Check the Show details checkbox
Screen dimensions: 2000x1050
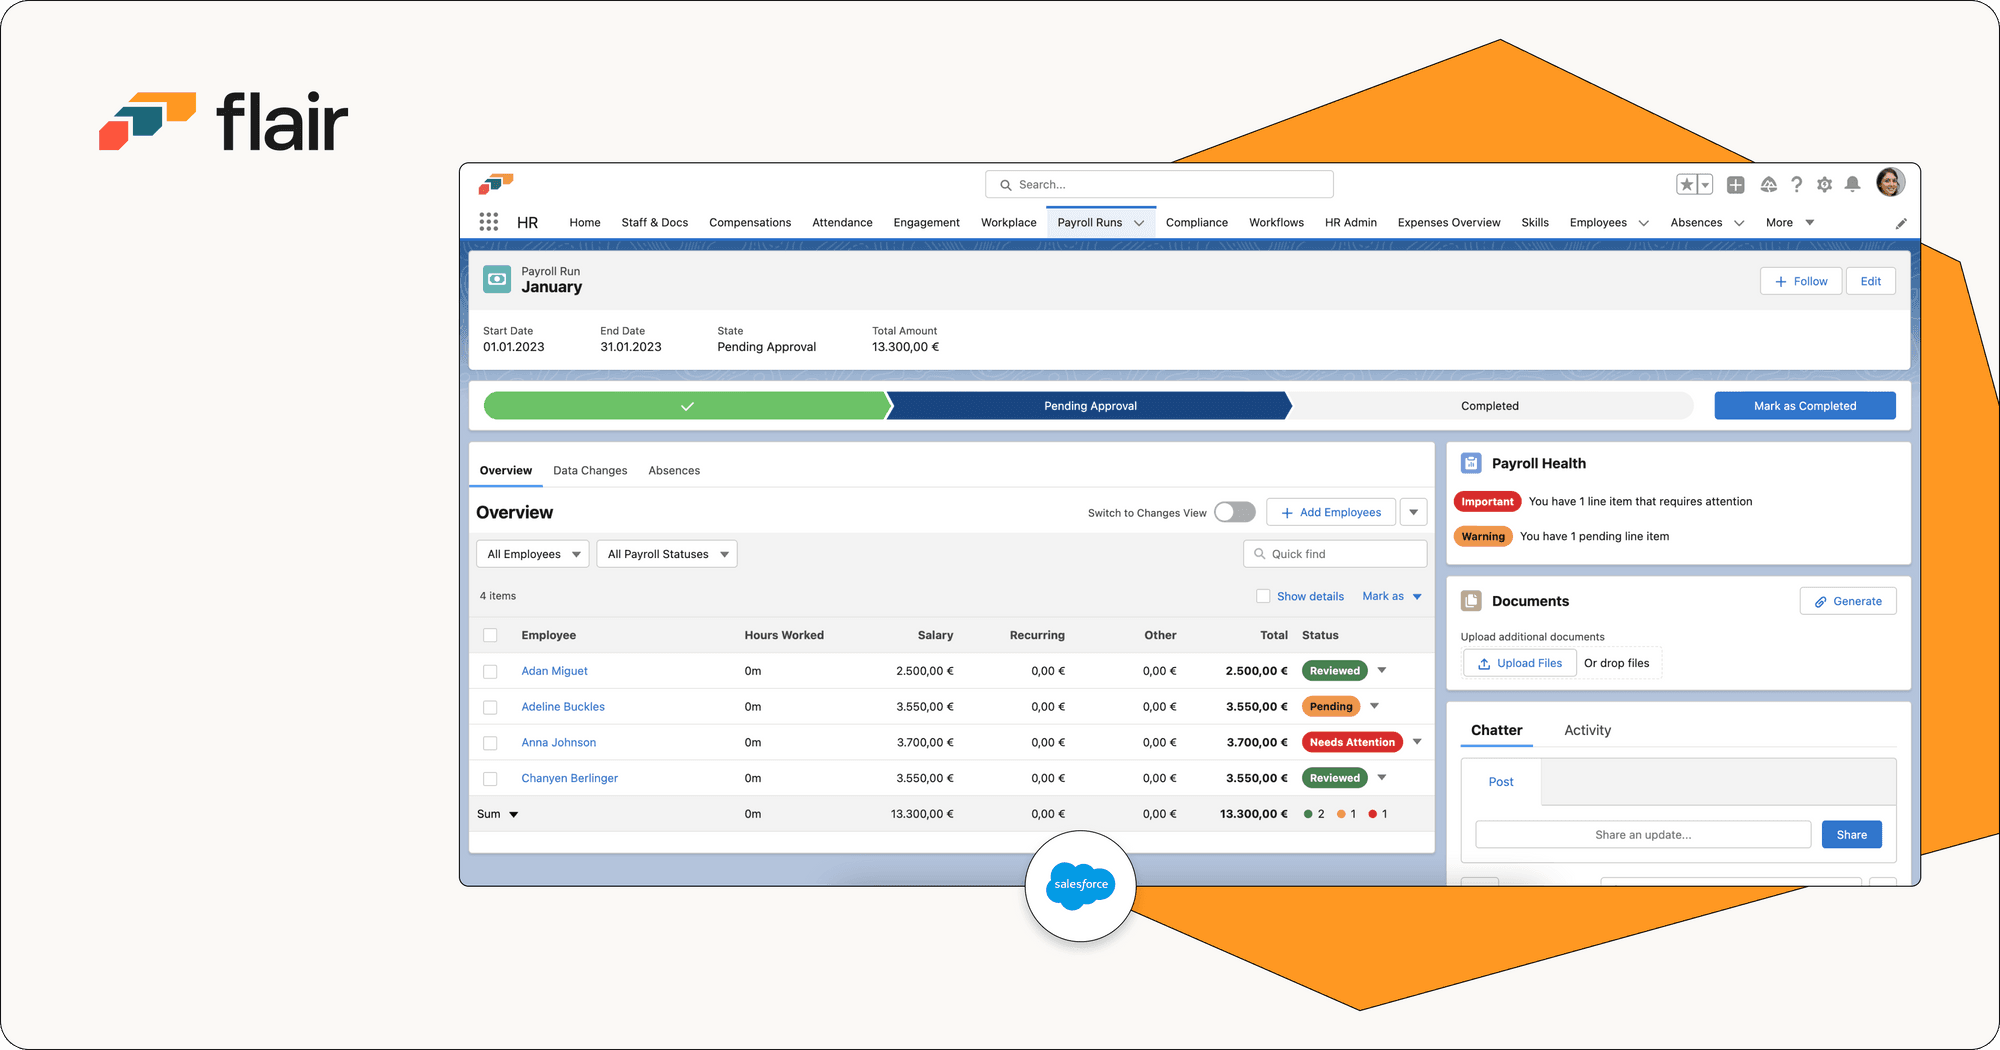tap(1263, 596)
